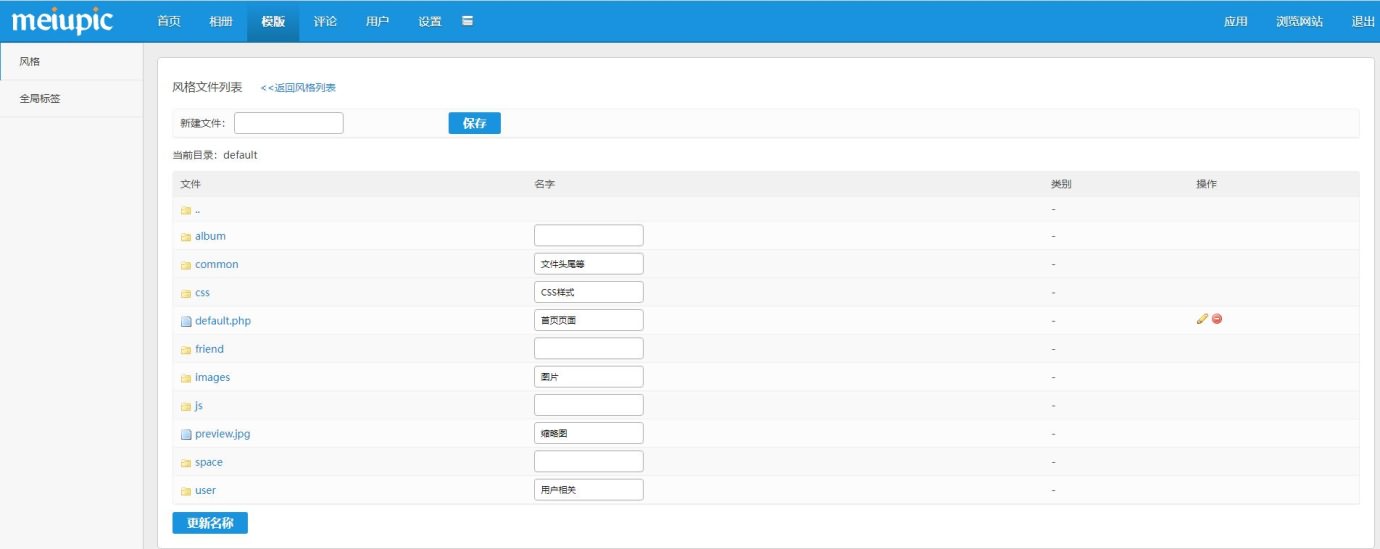Focus the 新建文件 input field
The width and height of the screenshot is (1380, 549).
click(288, 123)
